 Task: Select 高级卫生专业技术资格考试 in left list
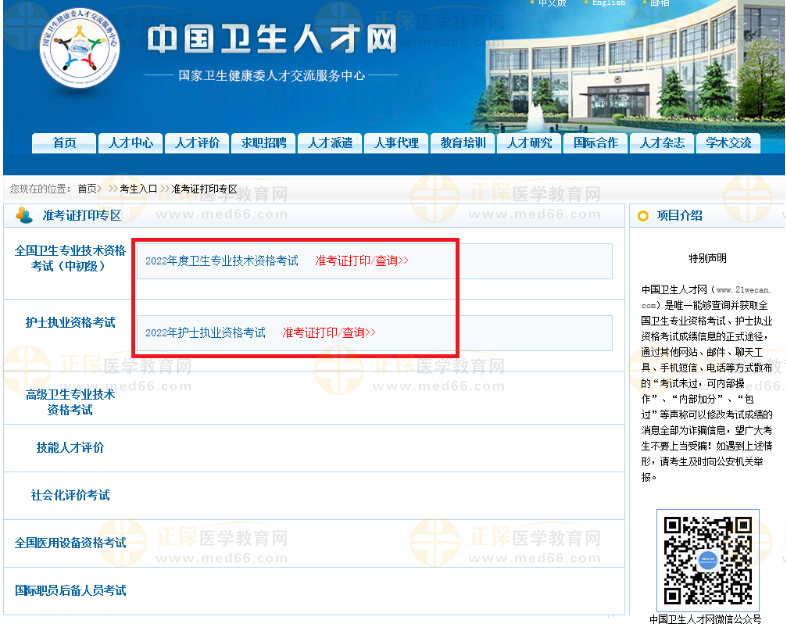[x=70, y=402]
